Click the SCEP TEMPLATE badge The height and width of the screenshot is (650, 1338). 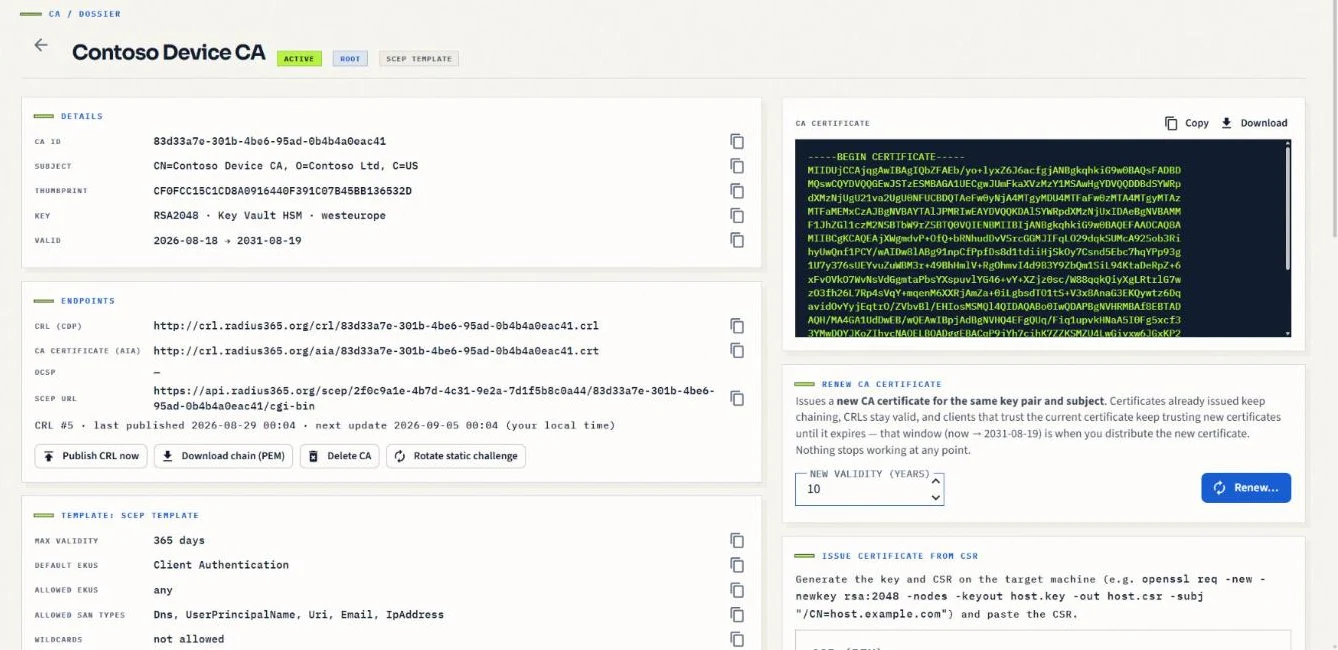coord(419,59)
